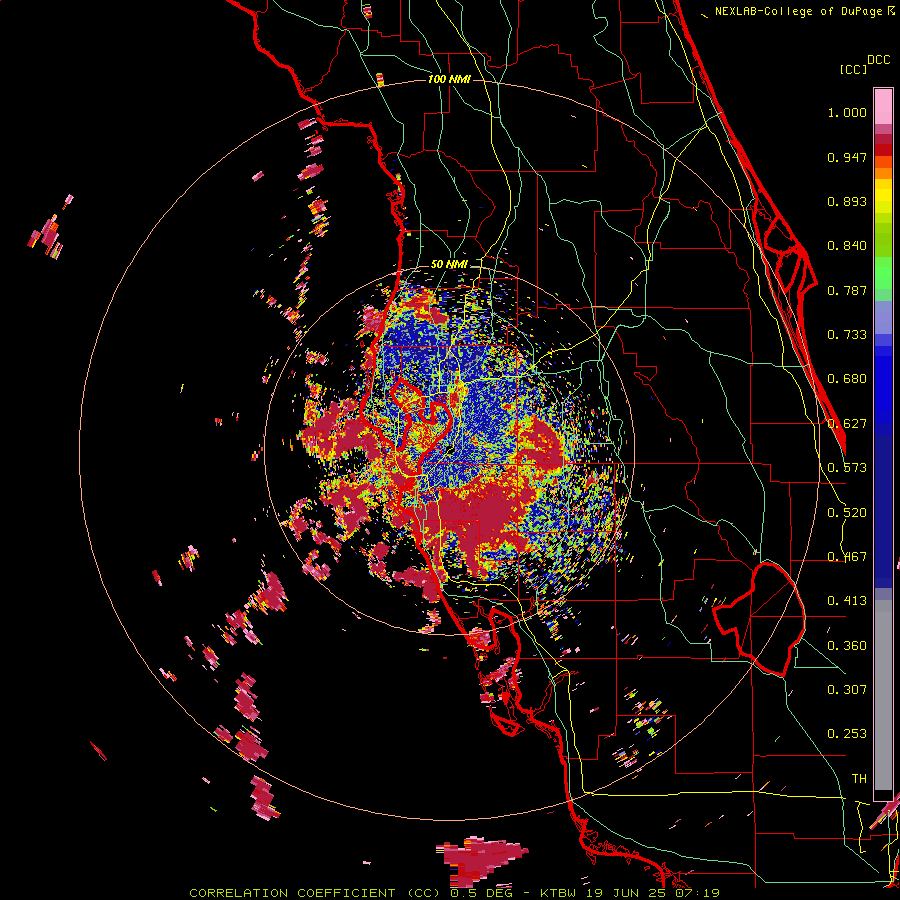
Task: Click the KTBW 19 JUN 25 07:19 timestamp
Action: click(630, 893)
